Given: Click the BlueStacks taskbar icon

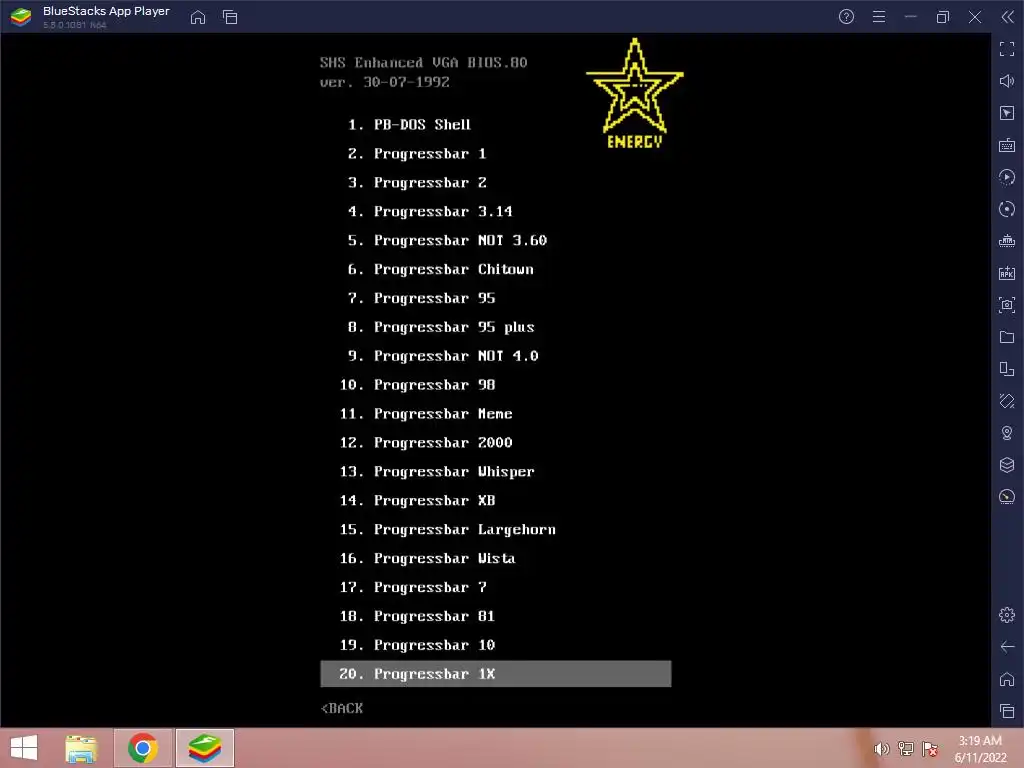Looking at the screenshot, I should click(204, 748).
